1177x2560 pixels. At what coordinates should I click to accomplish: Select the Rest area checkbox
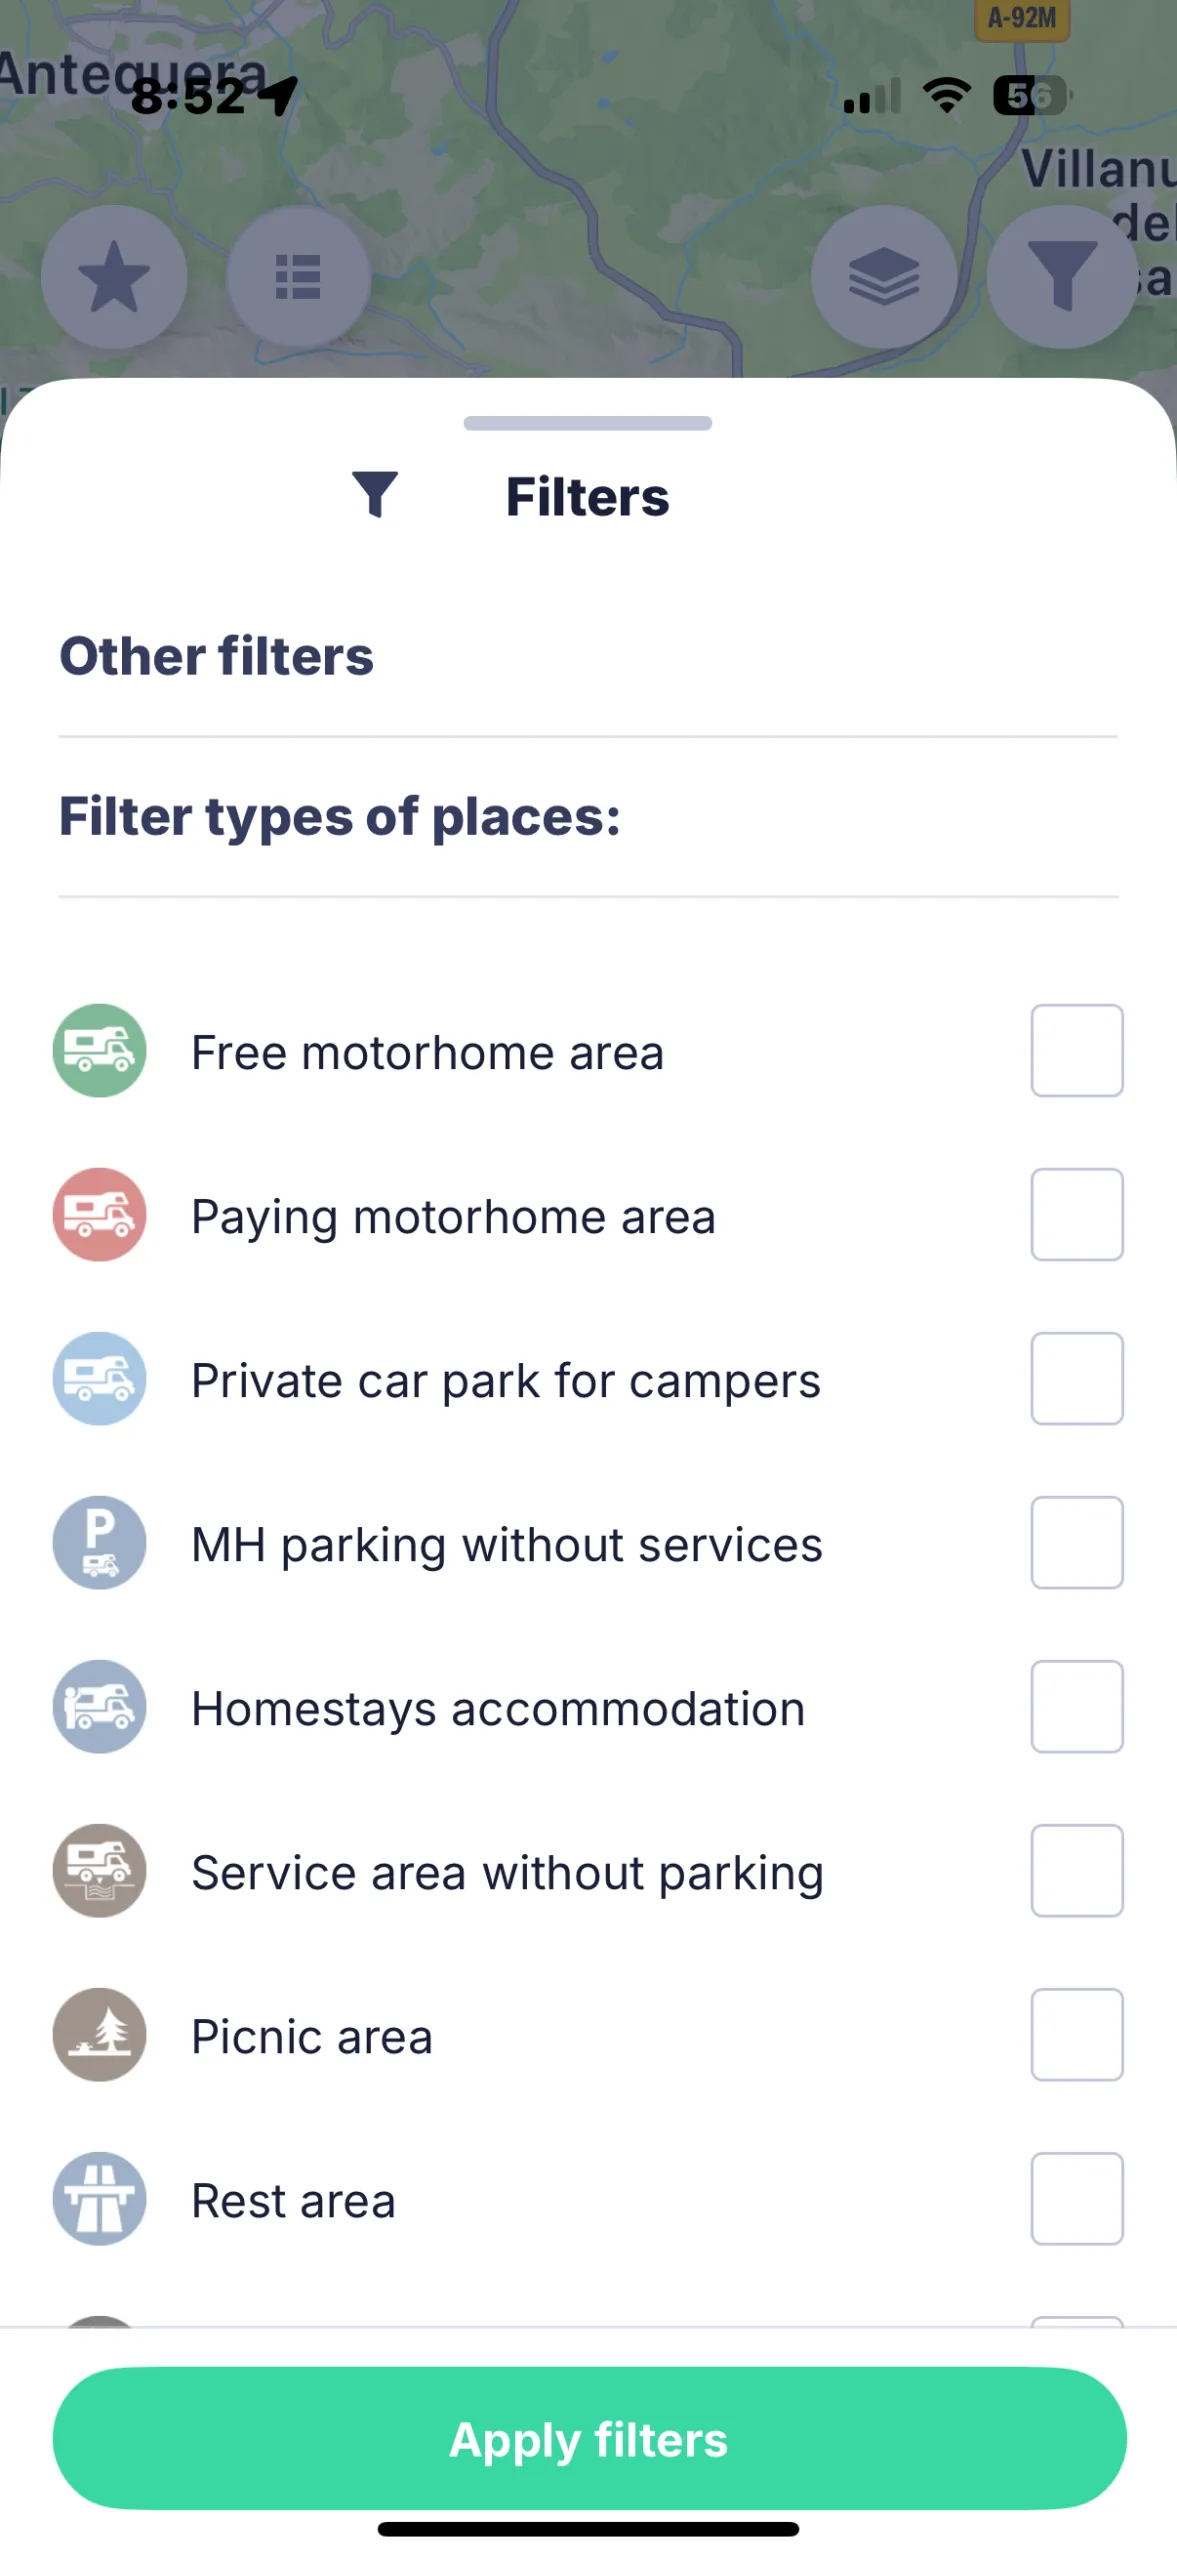click(1076, 2199)
